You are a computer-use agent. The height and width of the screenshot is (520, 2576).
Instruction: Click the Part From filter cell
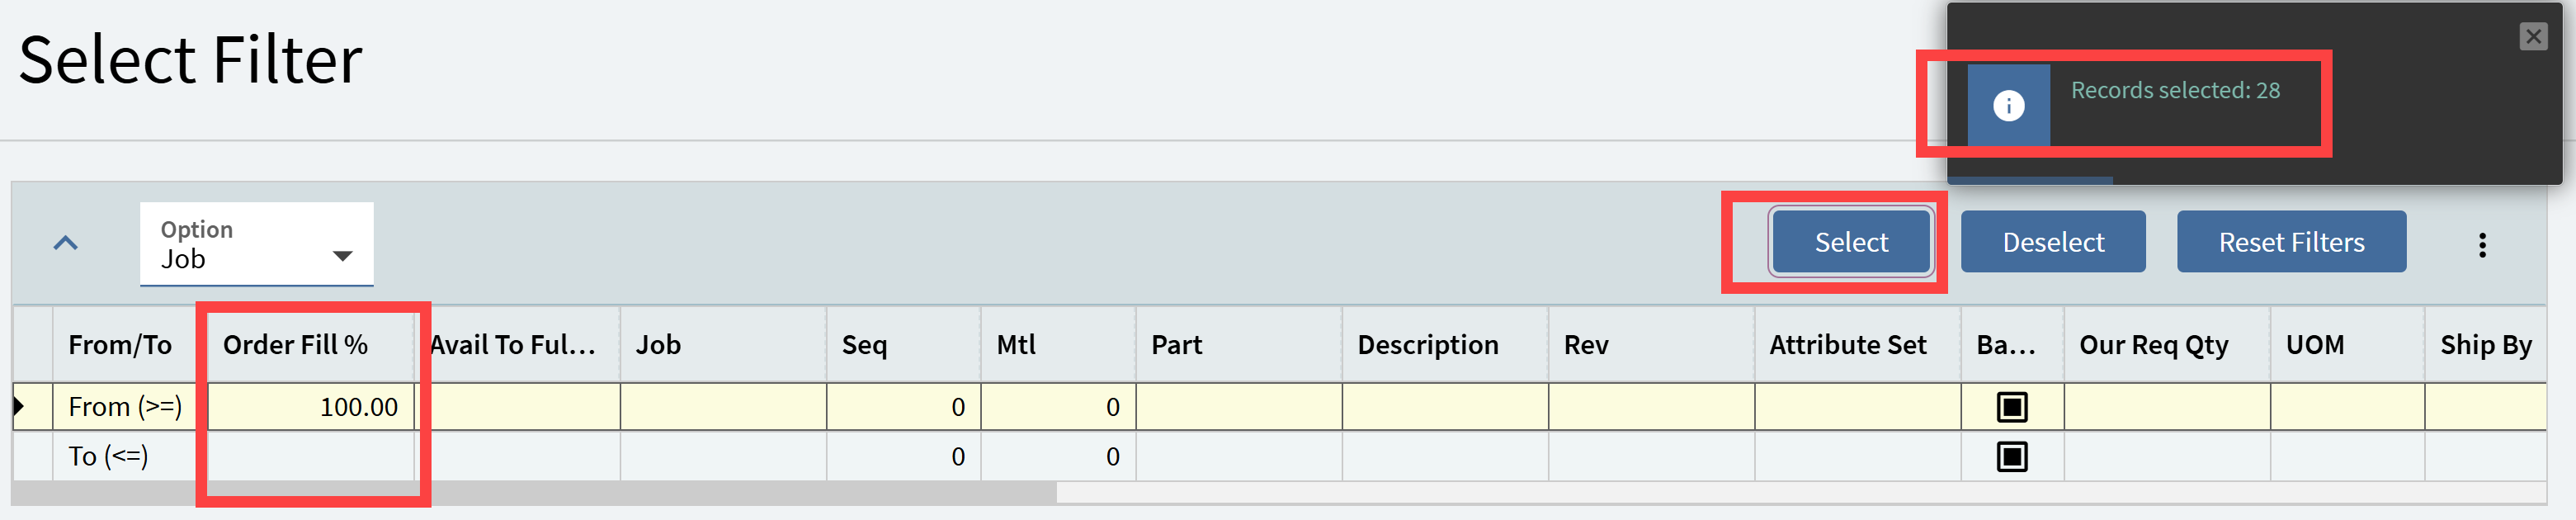[x=1239, y=407]
